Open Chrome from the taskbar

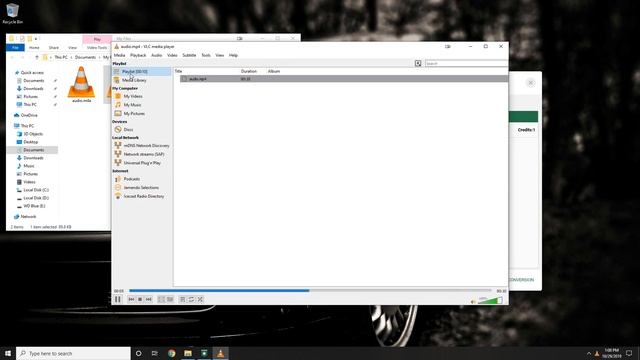[x=171, y=353]
